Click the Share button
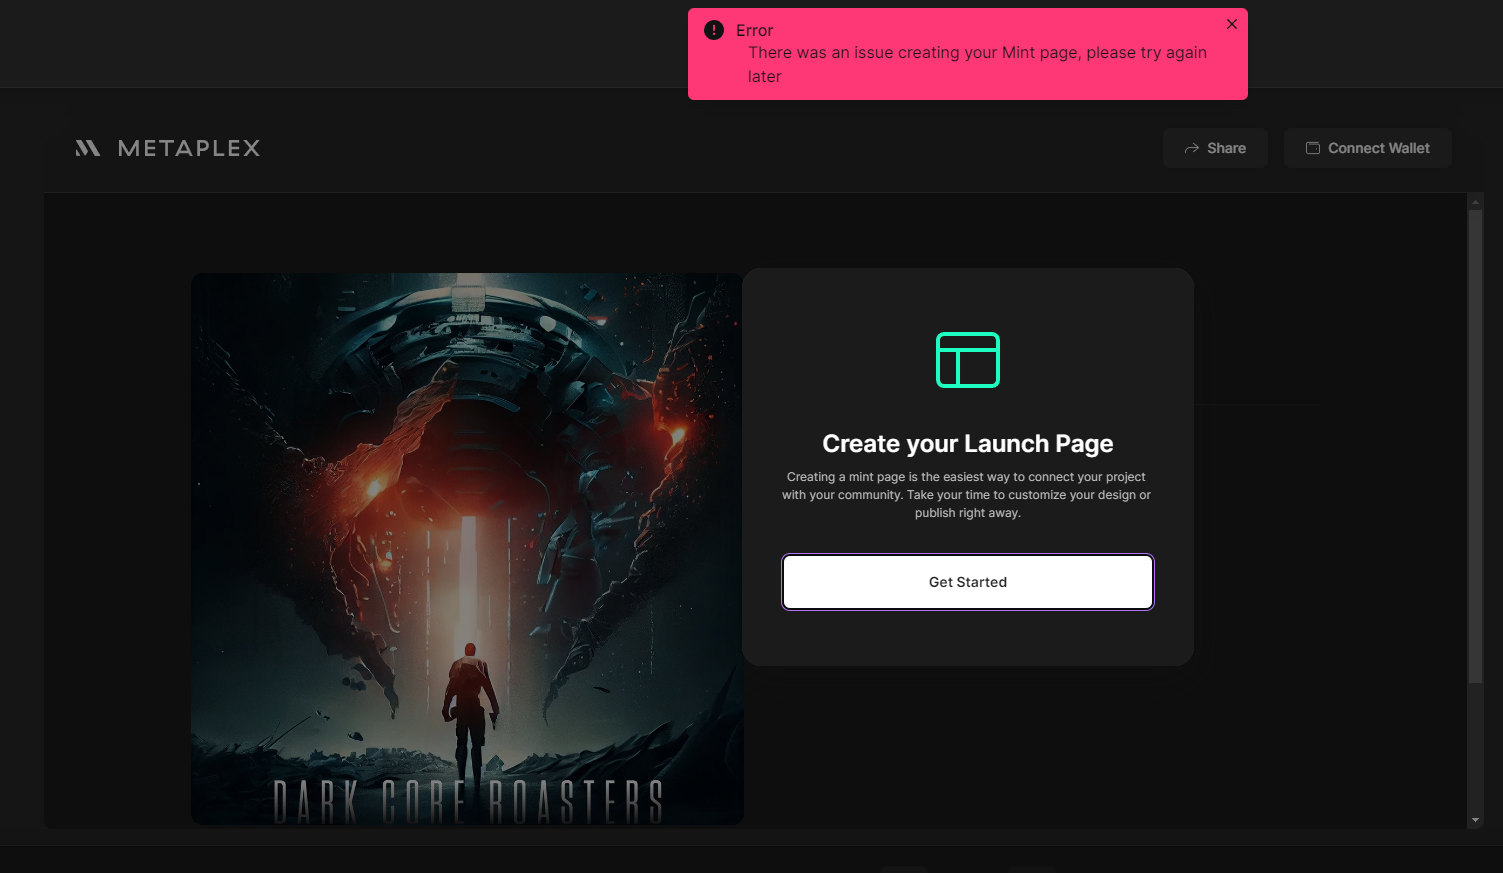Screen dimensions: 1503x873 click(x=1215, y=148)
